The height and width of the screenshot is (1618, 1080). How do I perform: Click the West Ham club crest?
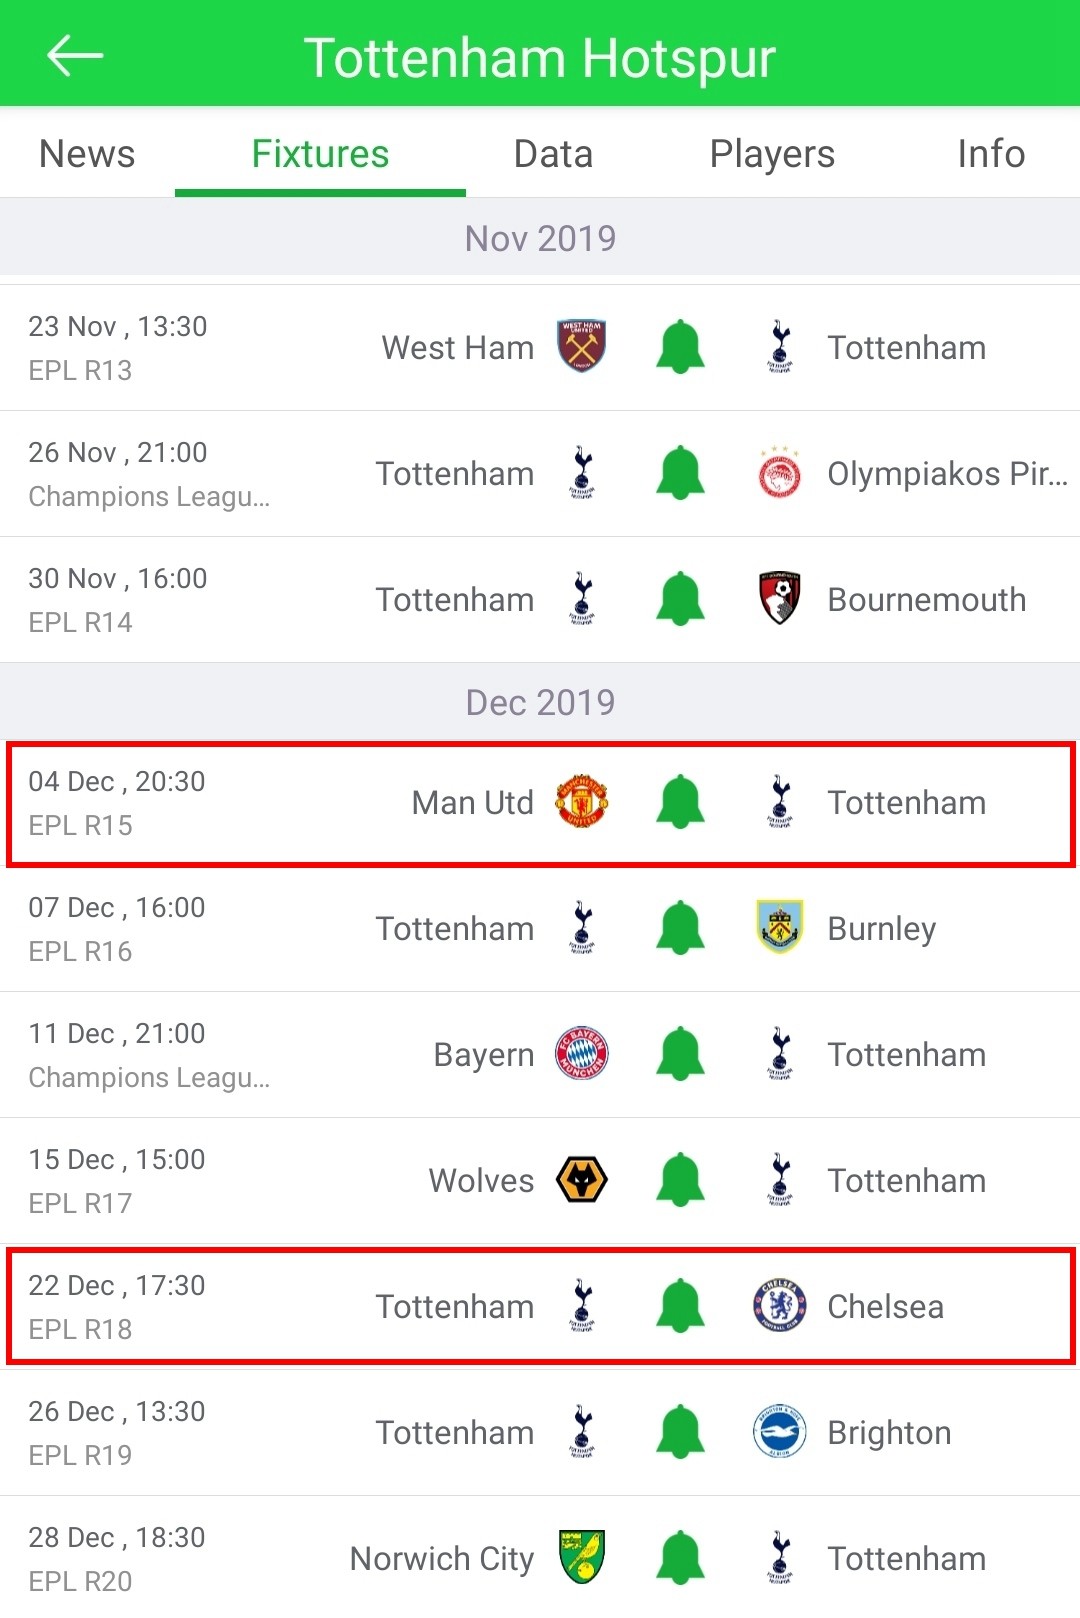581,346
